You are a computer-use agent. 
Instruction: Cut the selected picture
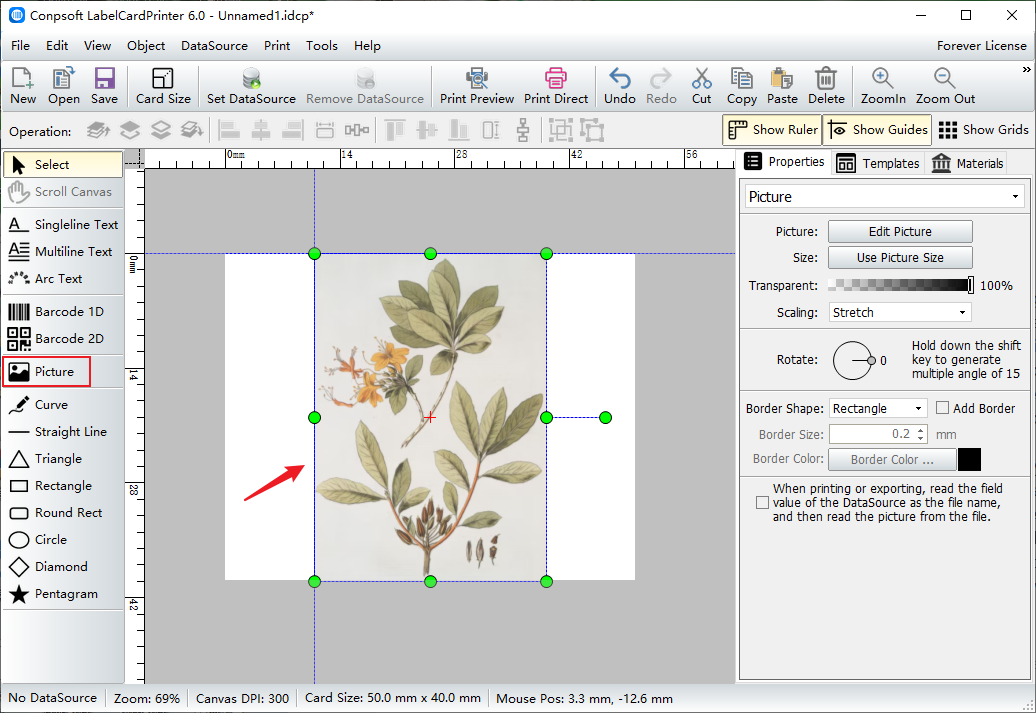tap(702, 86)
